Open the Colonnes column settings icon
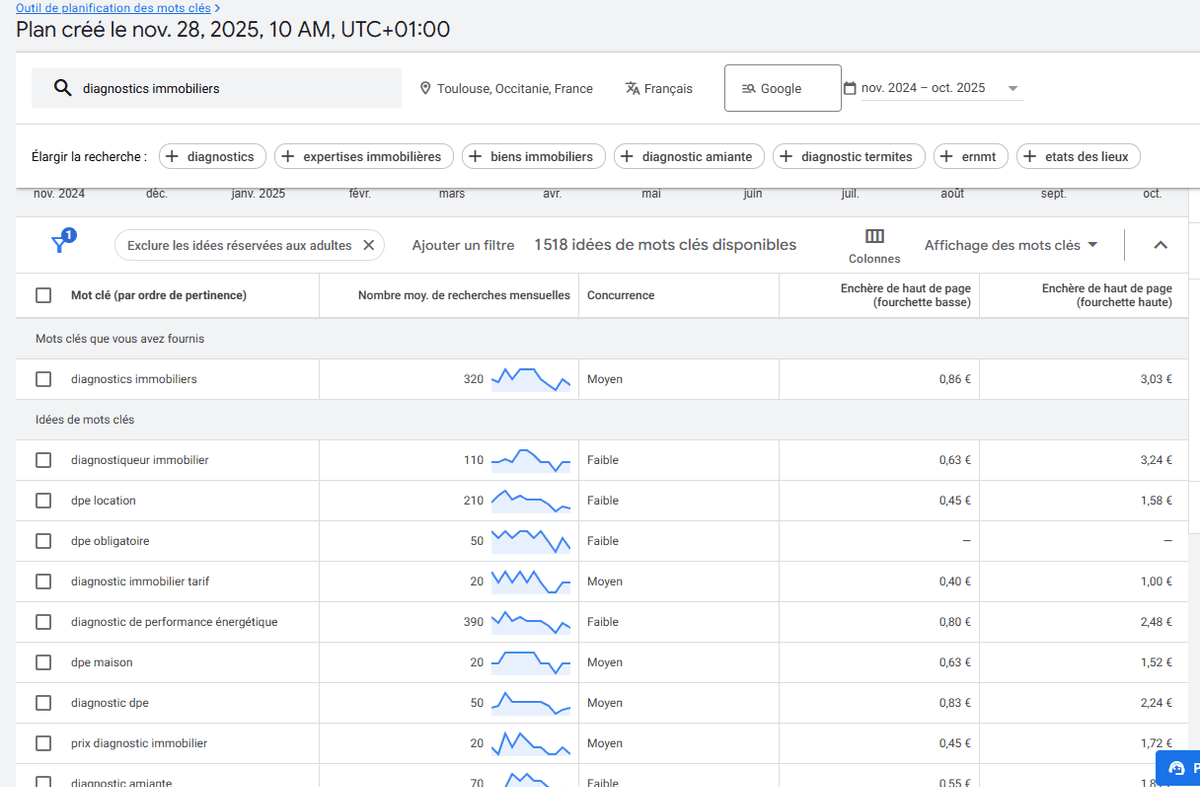Screen dimensions: 1200x787 [x=874, y=236]
